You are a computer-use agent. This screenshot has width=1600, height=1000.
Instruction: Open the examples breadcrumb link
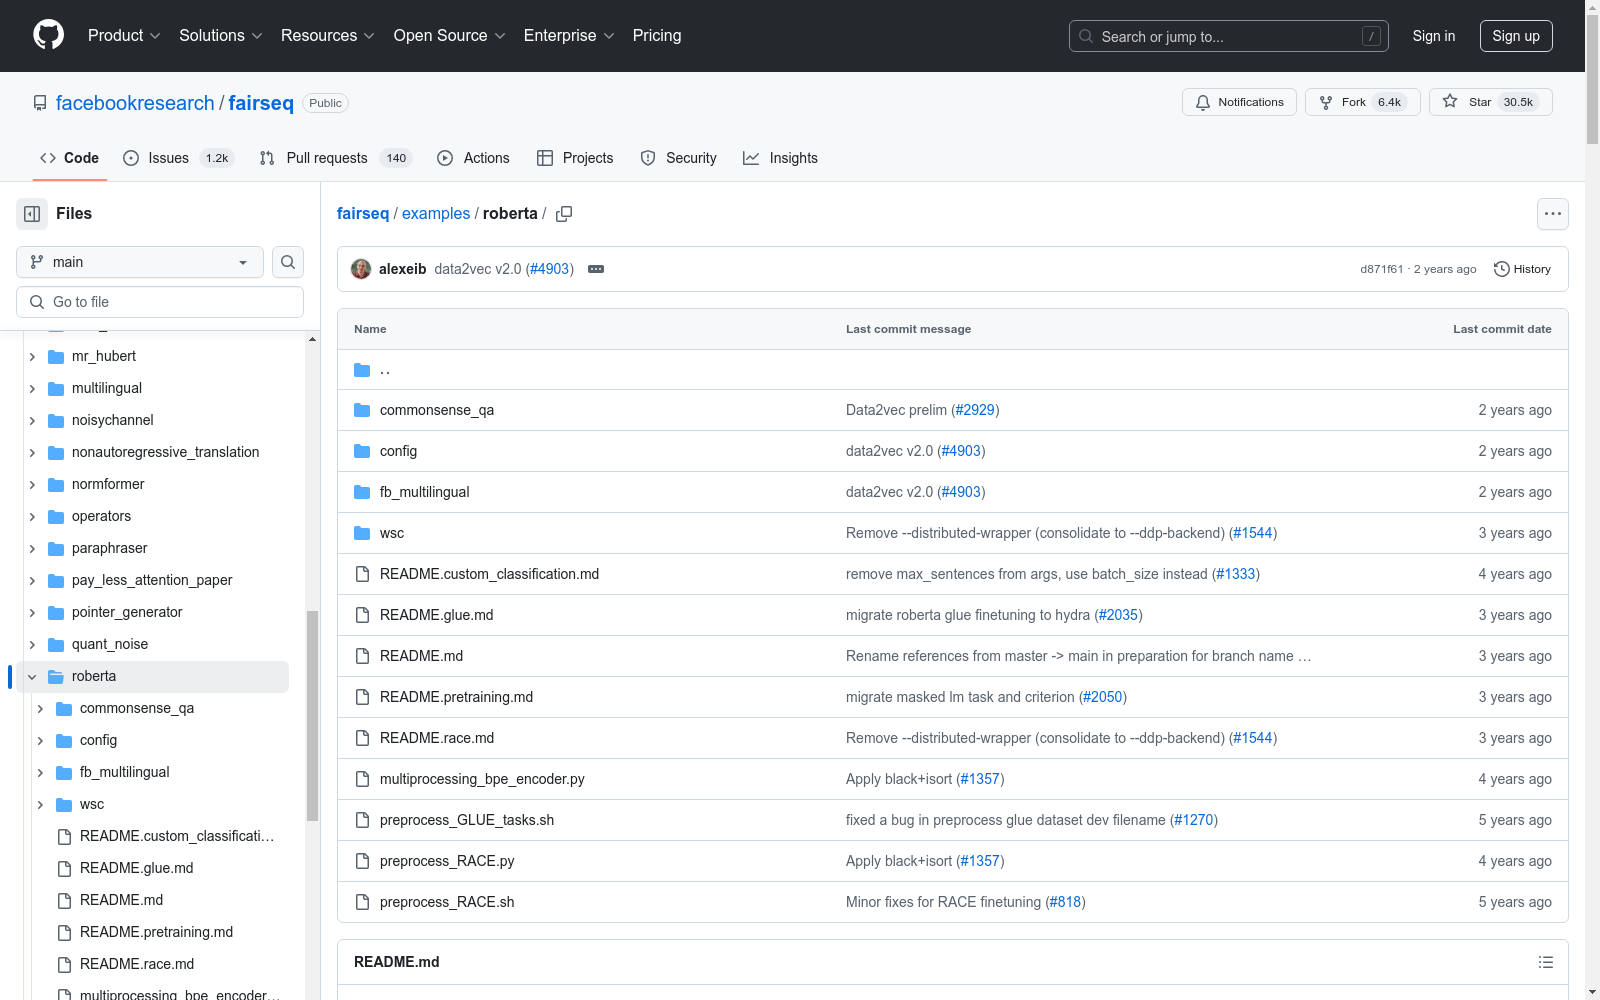pos(436,214)
